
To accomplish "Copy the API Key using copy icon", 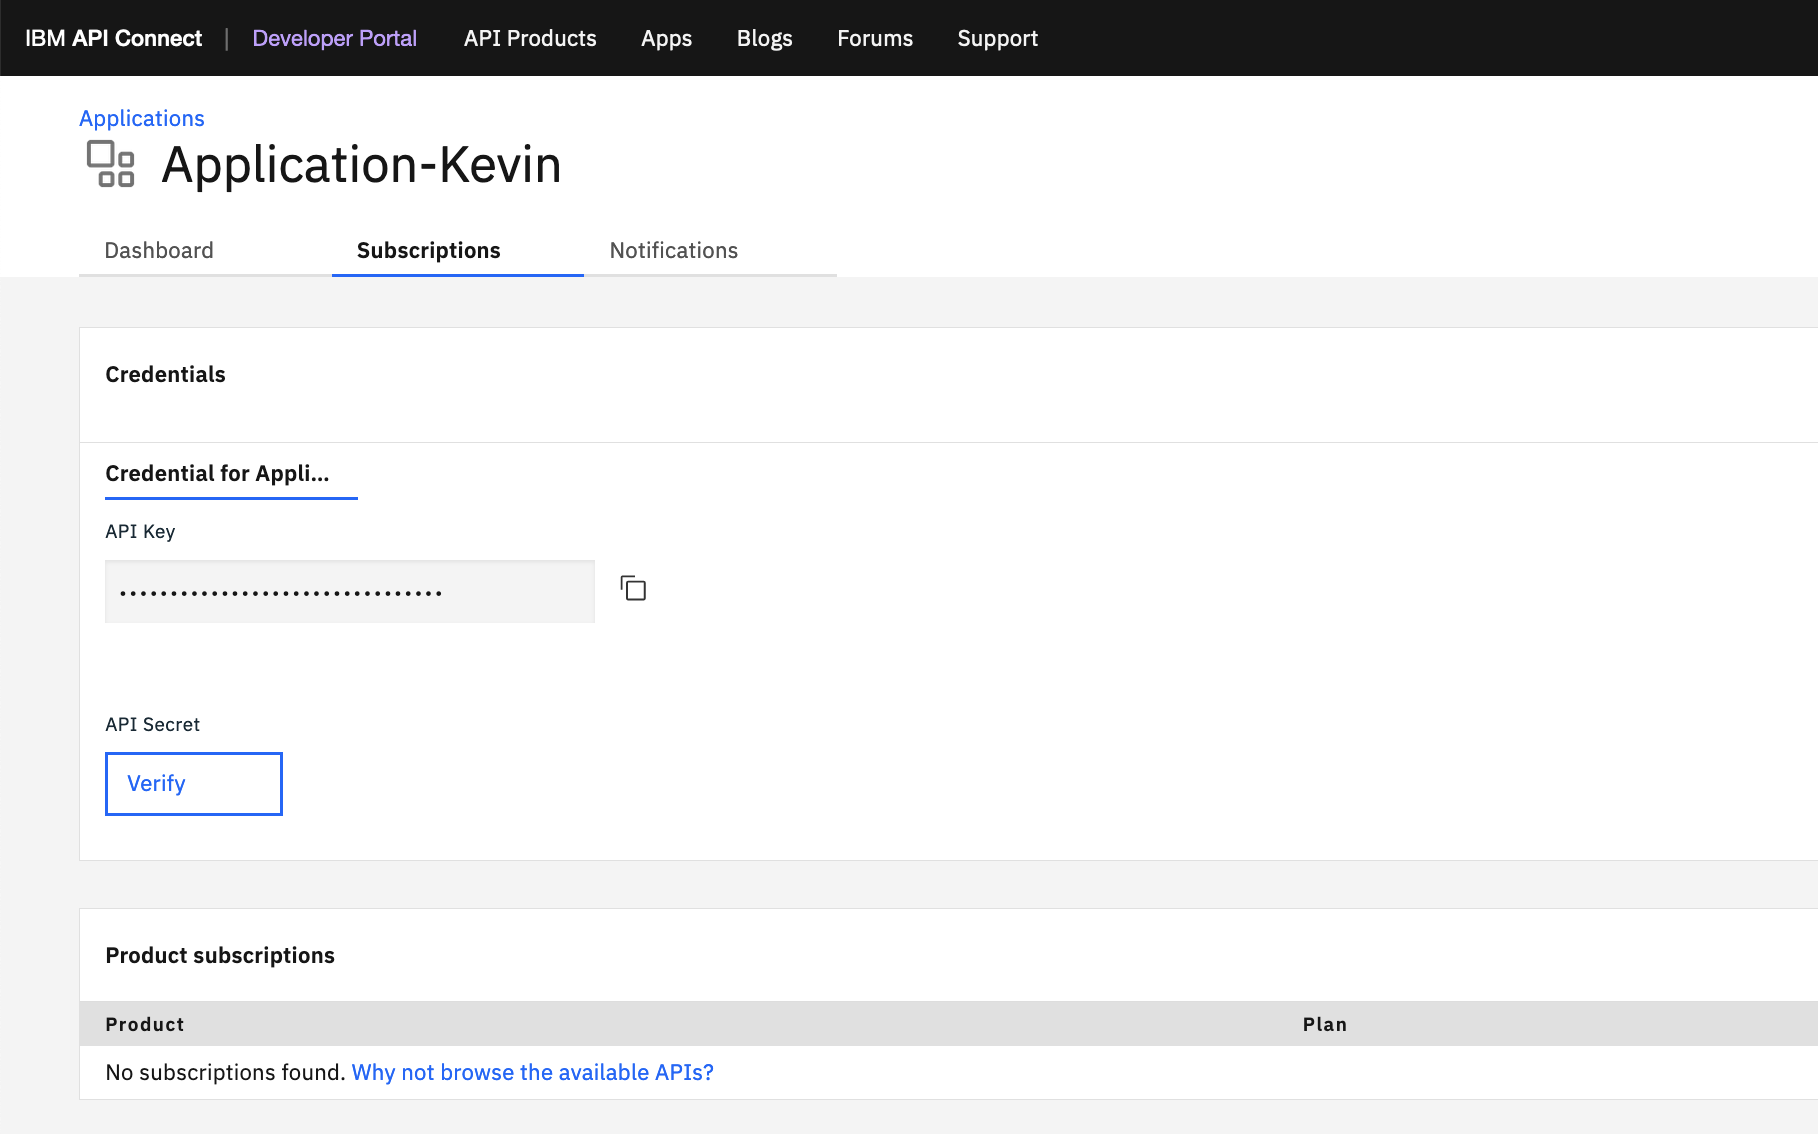I will click(633, 589).
